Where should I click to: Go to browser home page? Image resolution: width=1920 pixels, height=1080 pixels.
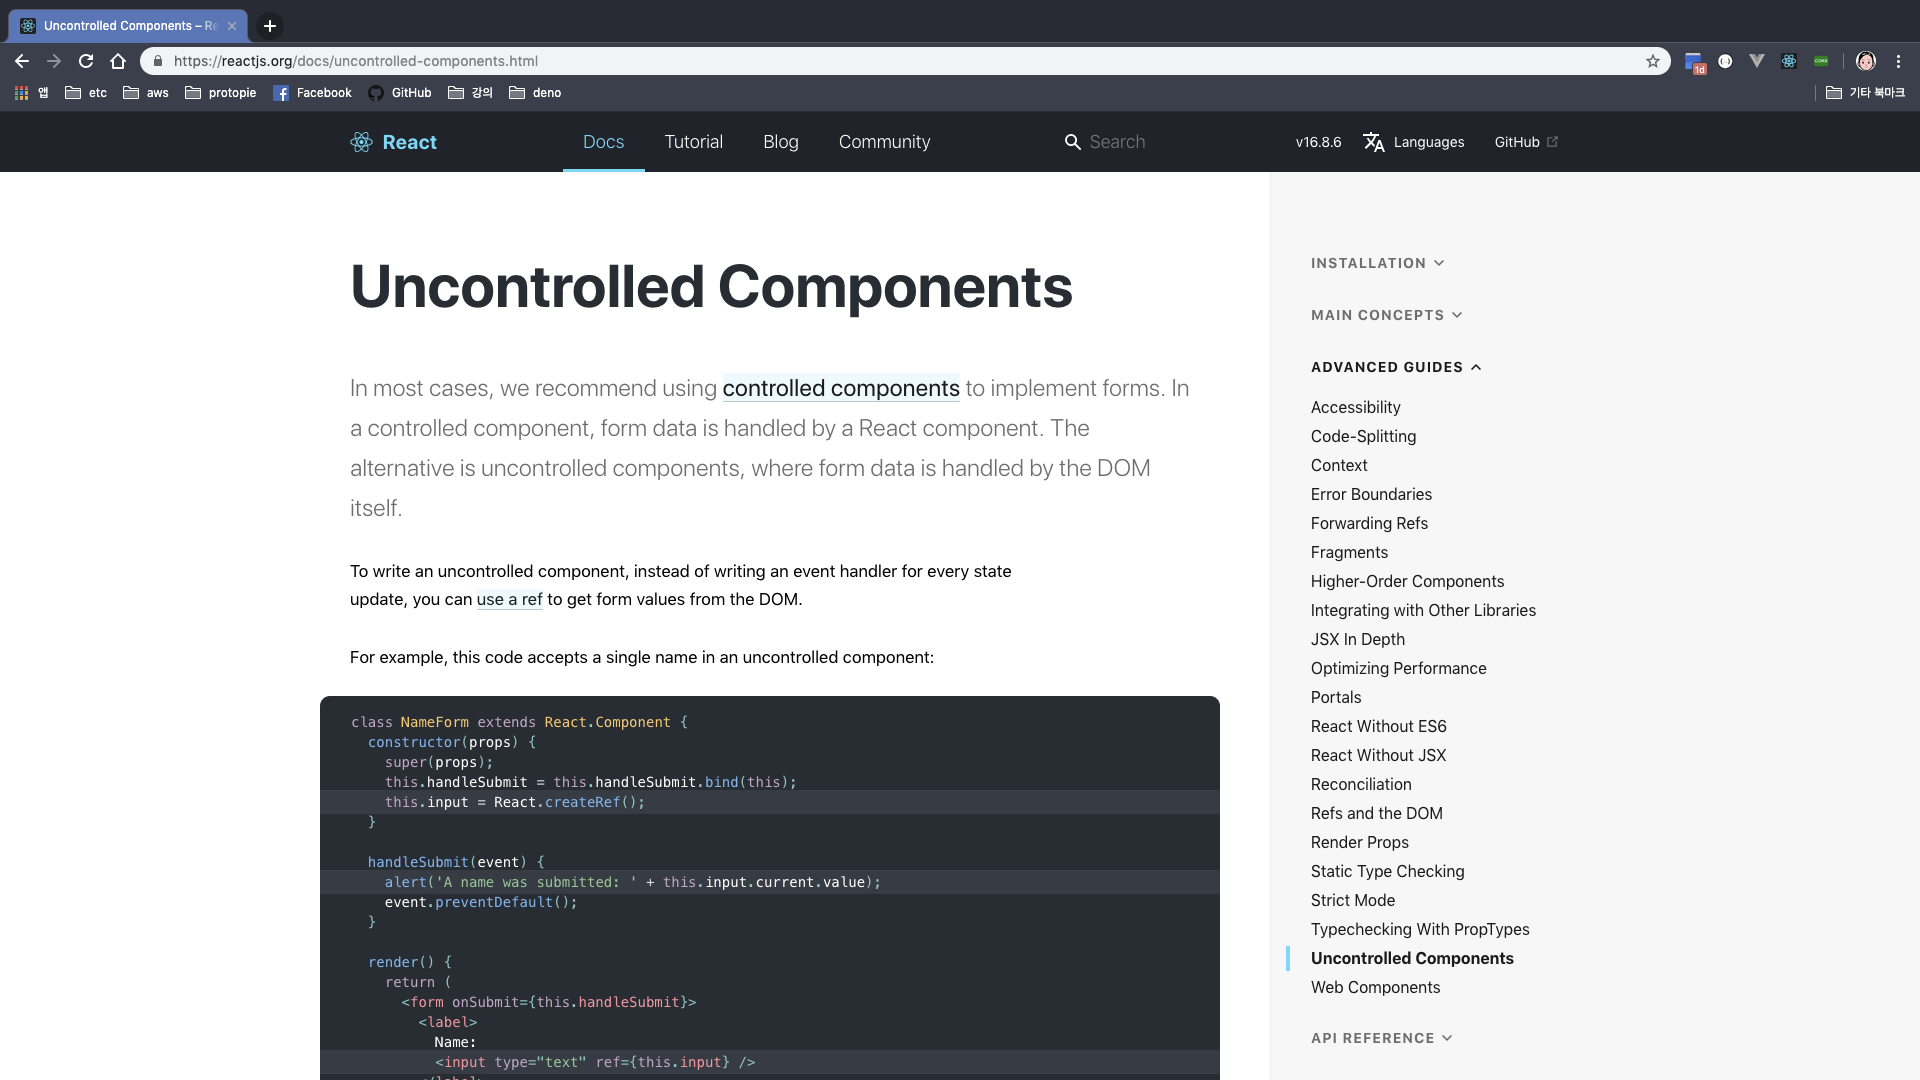coord(118,61)
